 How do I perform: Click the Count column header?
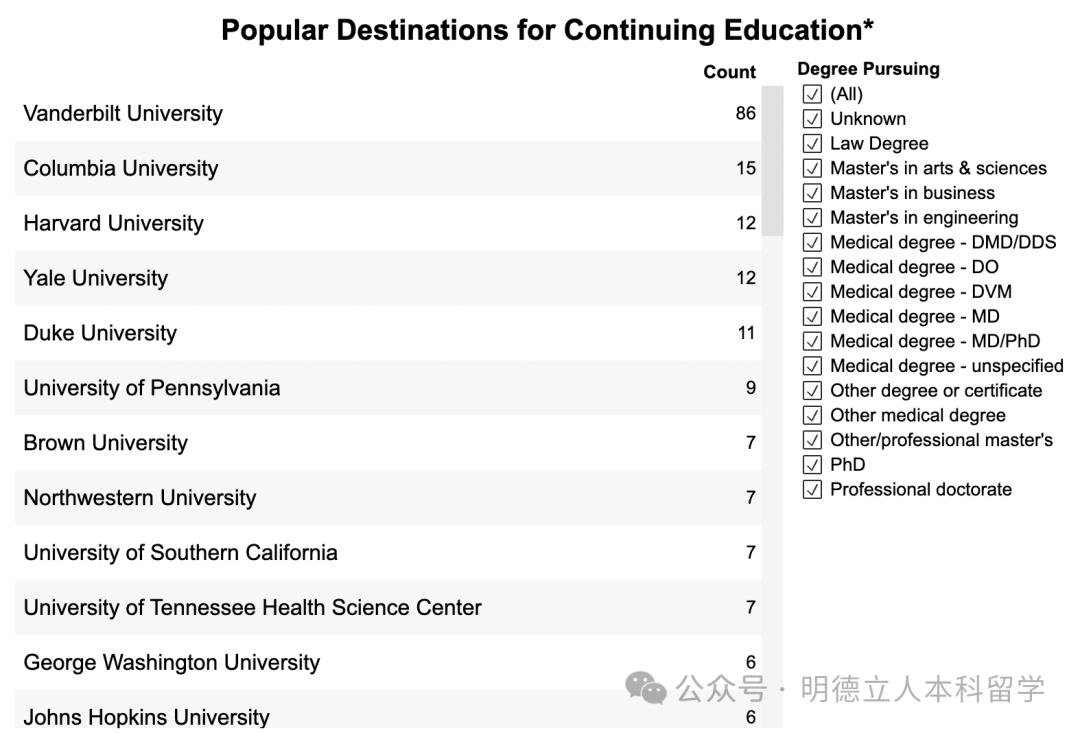click(729, 72)
